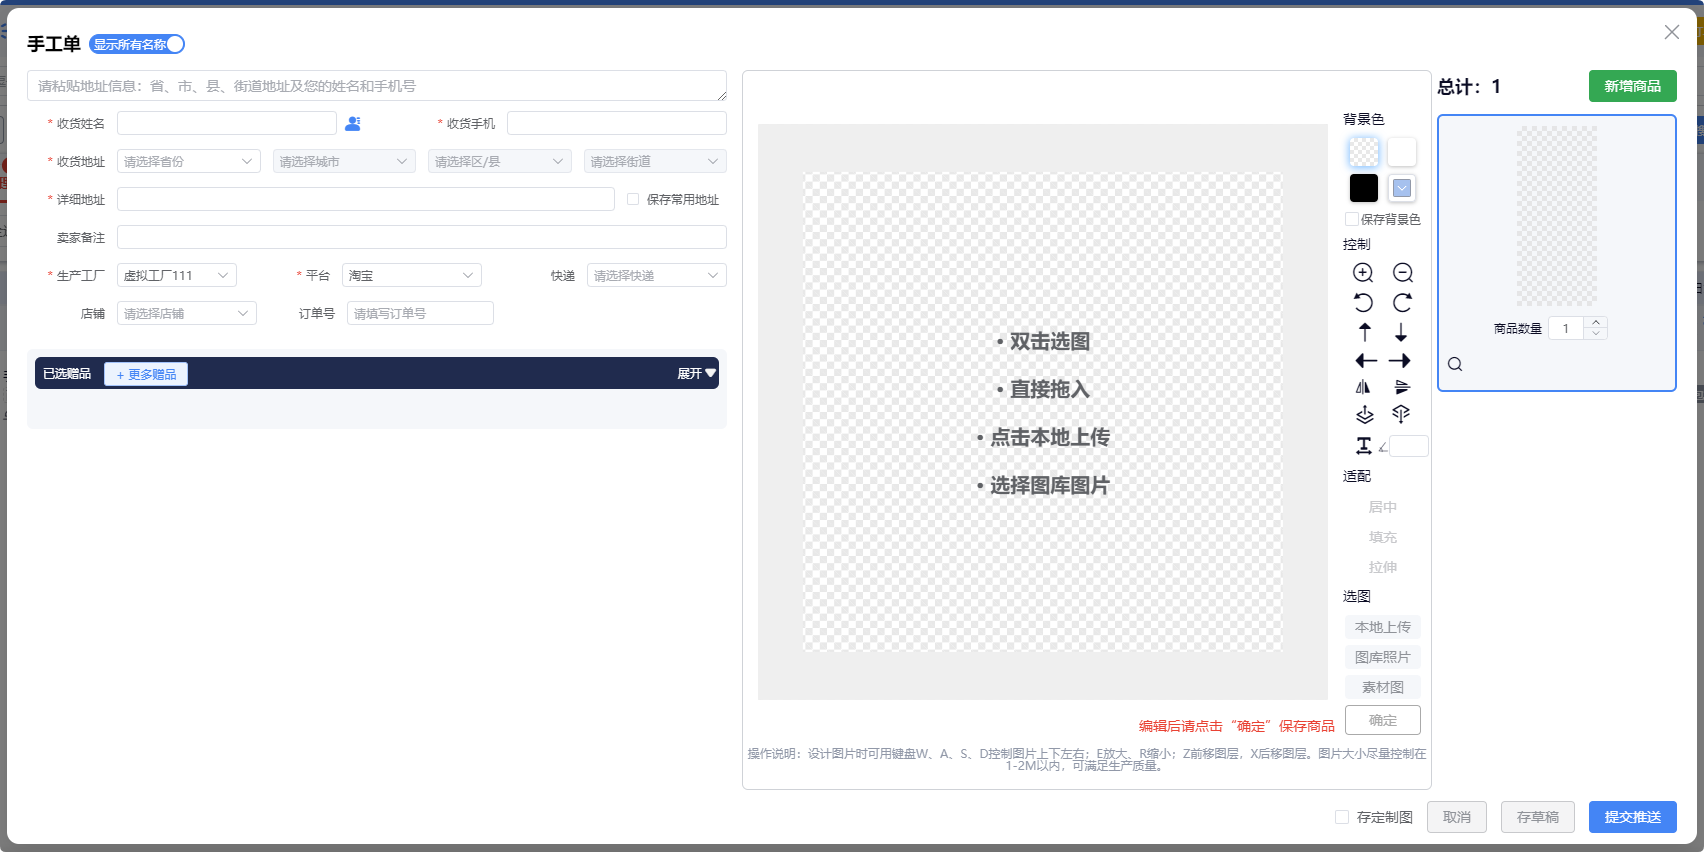Check 保存背景色 checkbox
Viewport: 1704px width, 852px height.
pos(1352,219)
